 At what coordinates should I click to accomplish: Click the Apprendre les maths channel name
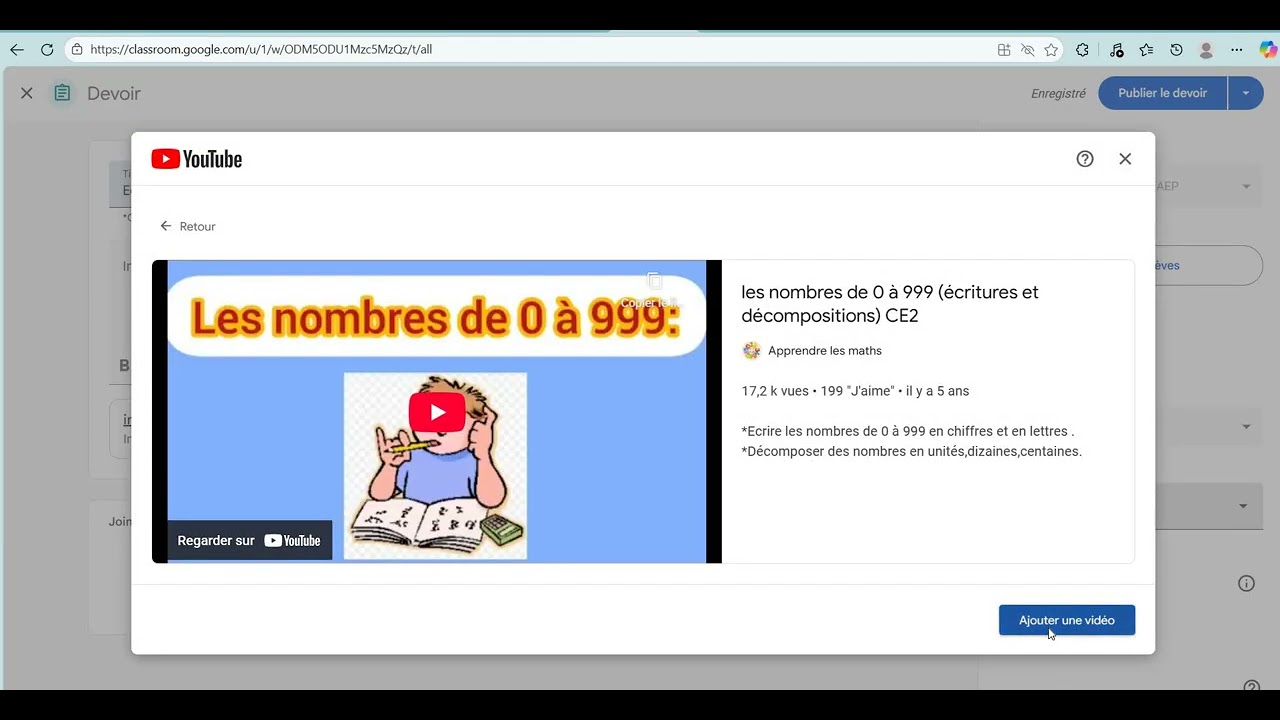pos(825,351)
